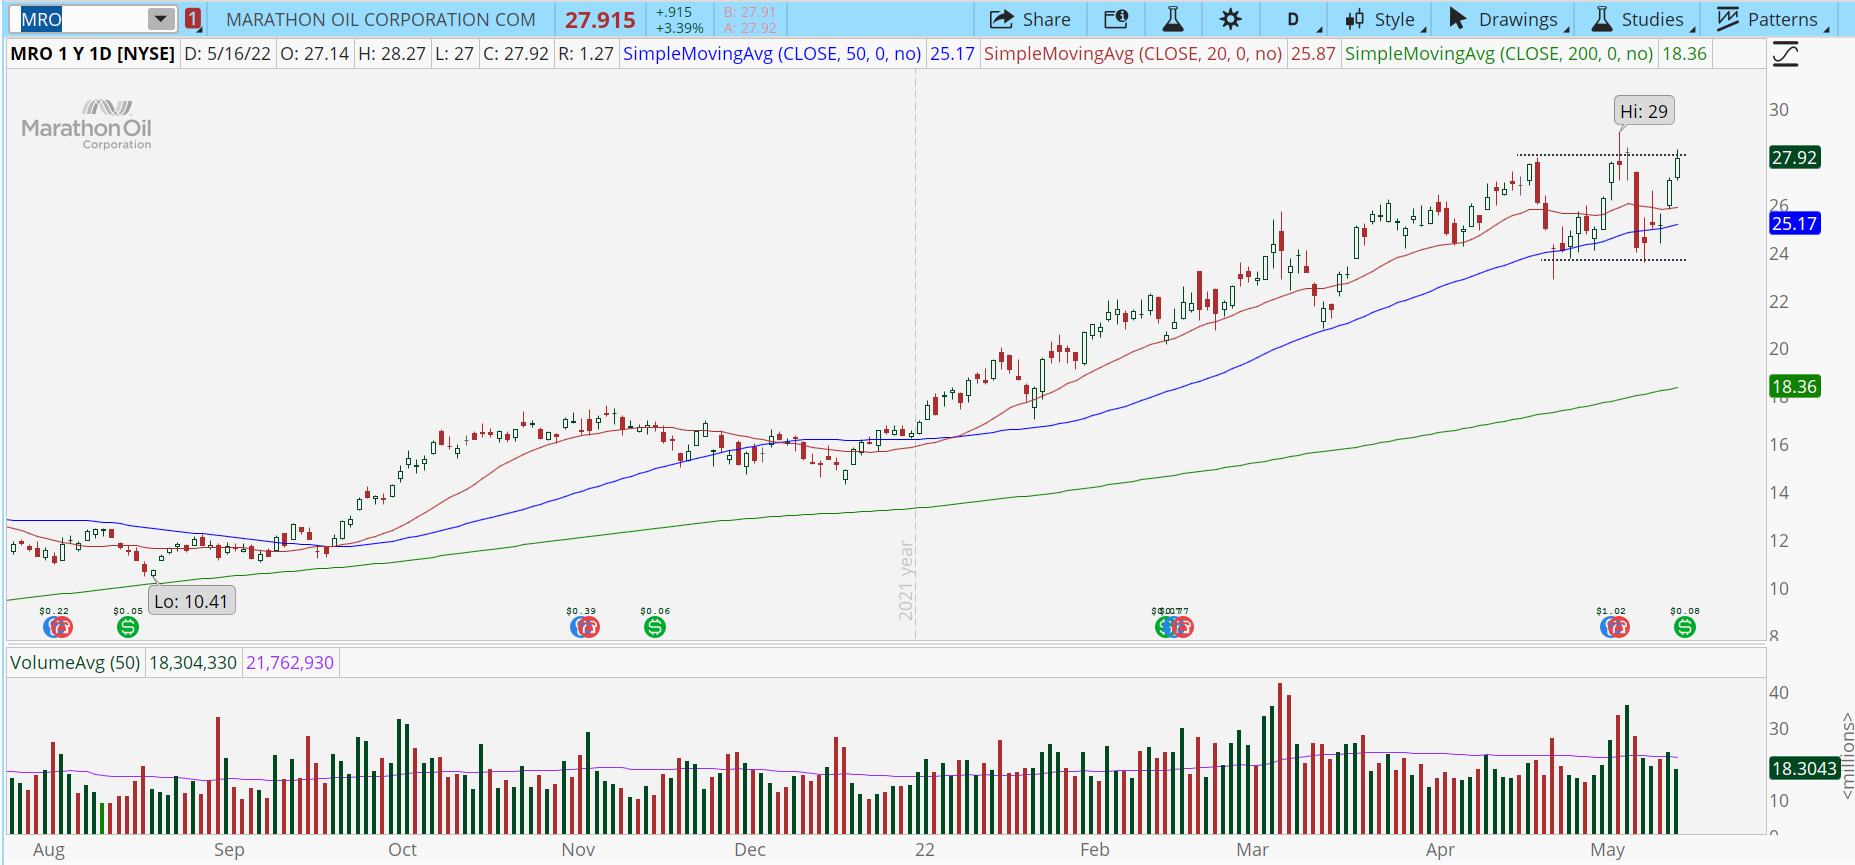Viewport: 1855px width, 865px height.
Task: Open chart settings gear icon
Action: click(x=1231, y=19)
